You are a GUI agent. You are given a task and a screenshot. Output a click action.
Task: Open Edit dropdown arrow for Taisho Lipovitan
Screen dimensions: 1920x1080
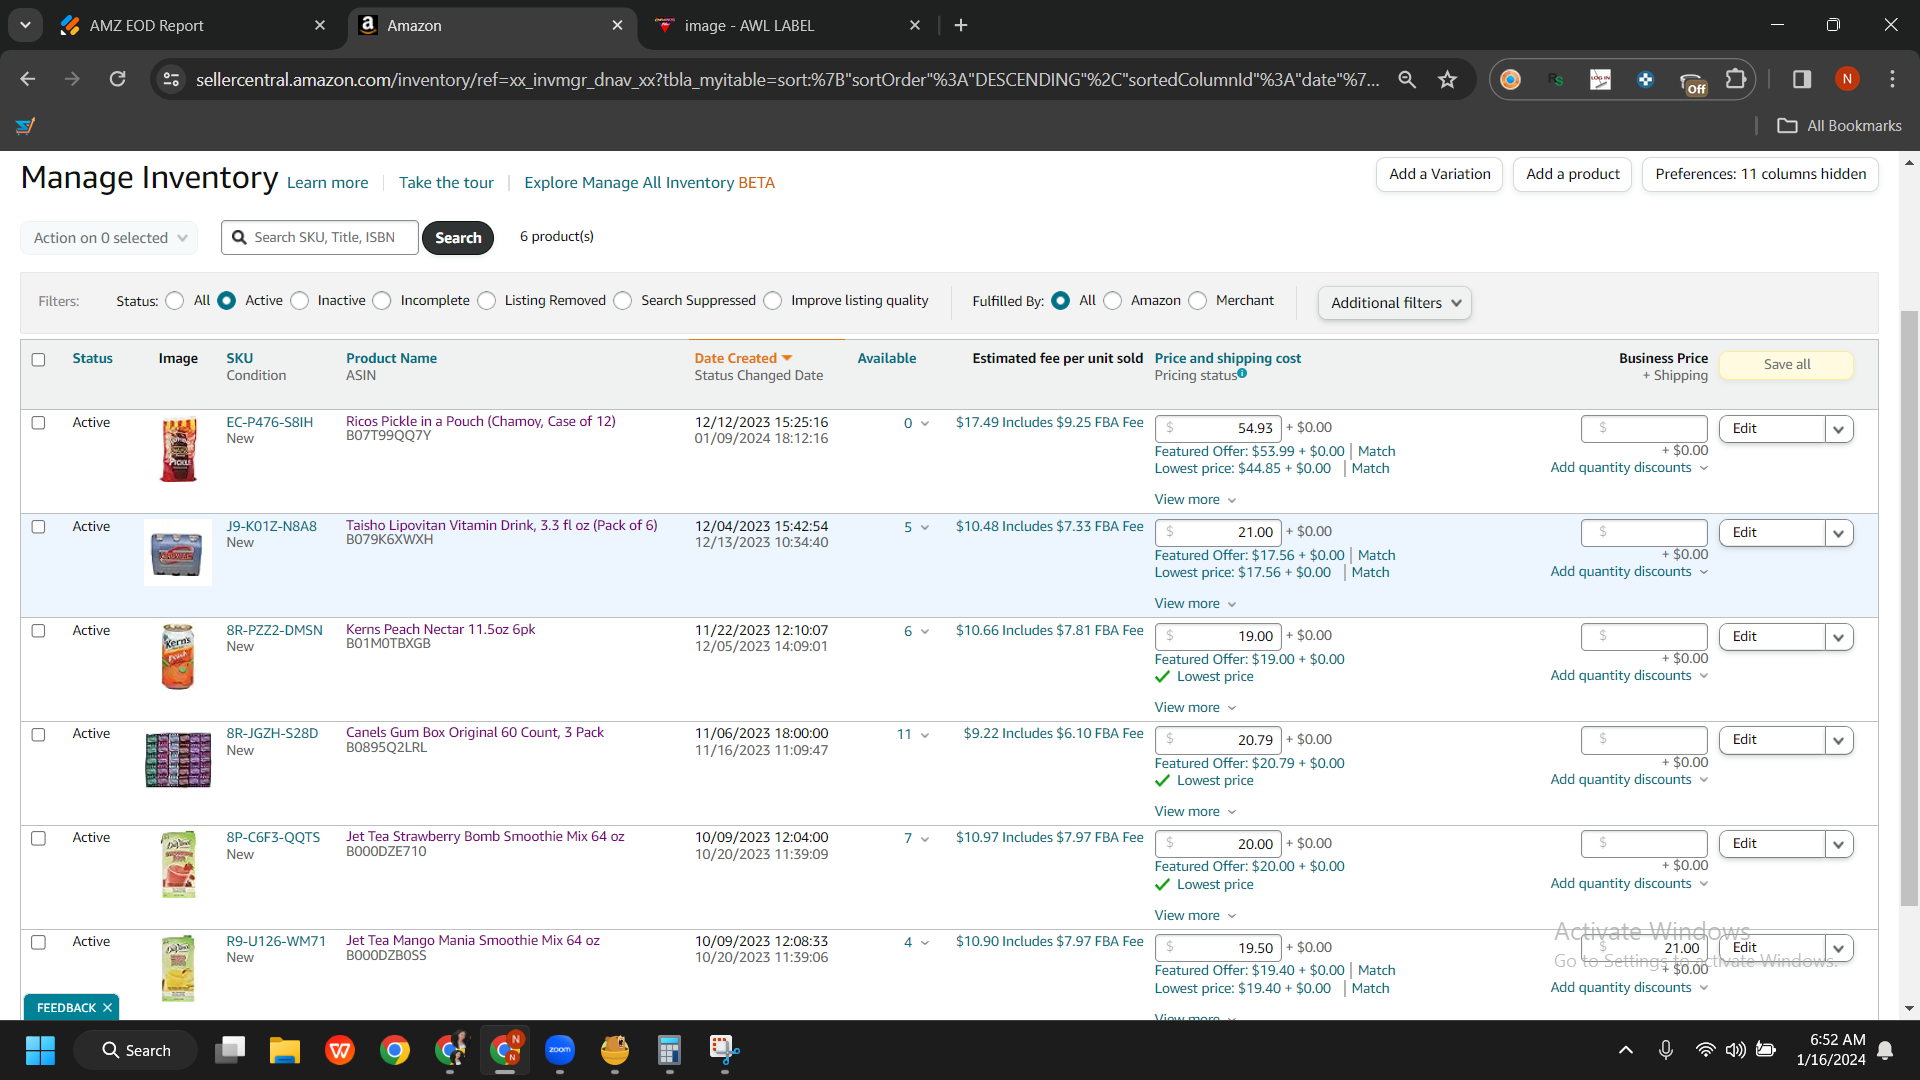(1838, 533)
